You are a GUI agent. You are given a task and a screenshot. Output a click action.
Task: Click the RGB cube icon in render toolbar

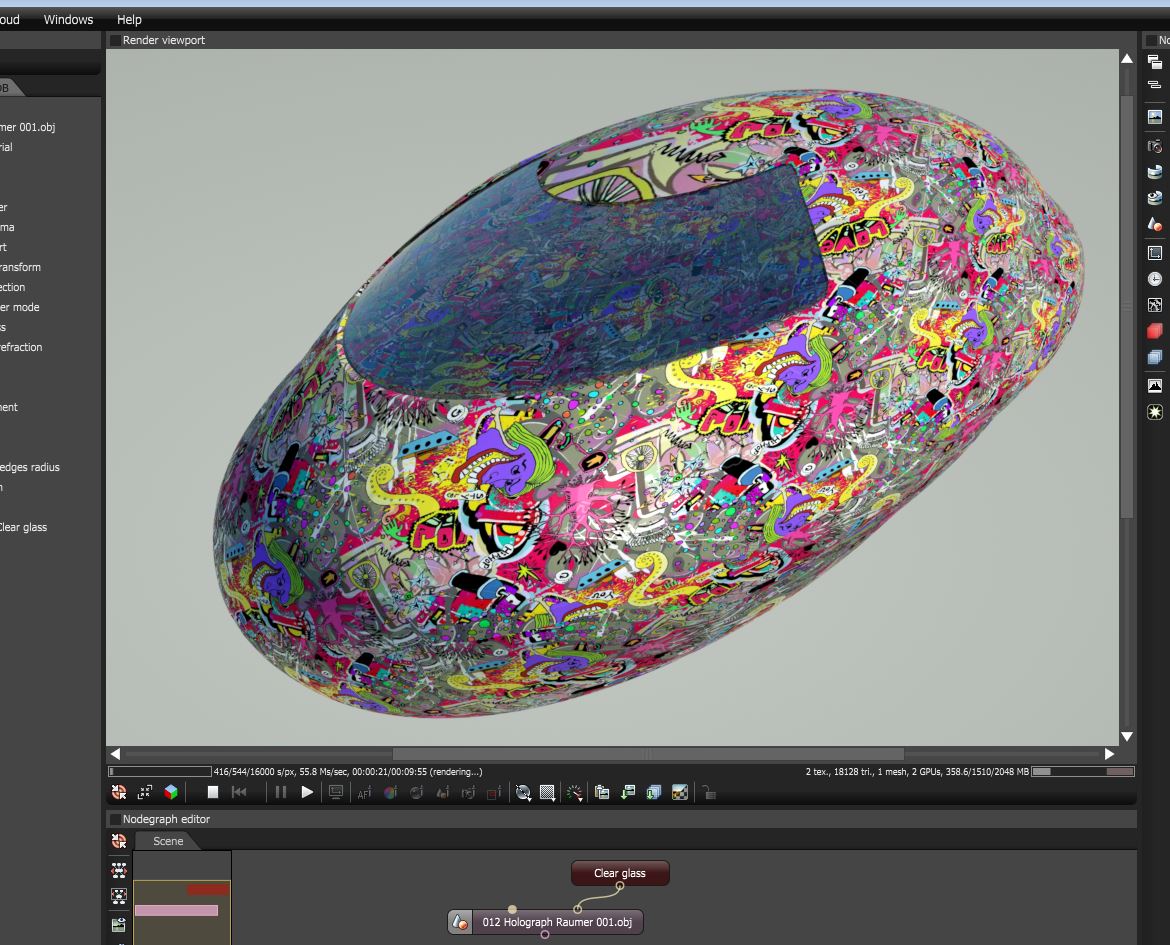[x=171, y=792]
